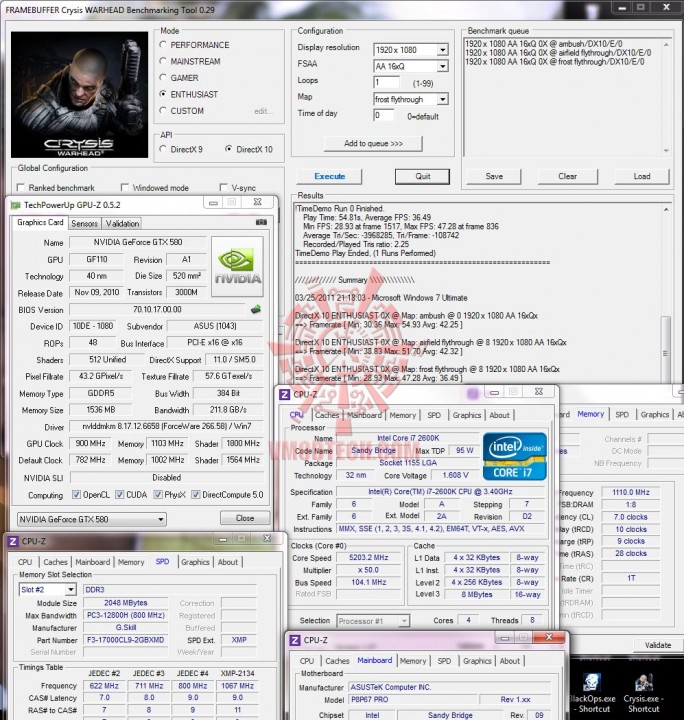Click the Results scrollbar up arrow
Screen dimensions: 684x720
pyautogui.click(x=666, y=210)
